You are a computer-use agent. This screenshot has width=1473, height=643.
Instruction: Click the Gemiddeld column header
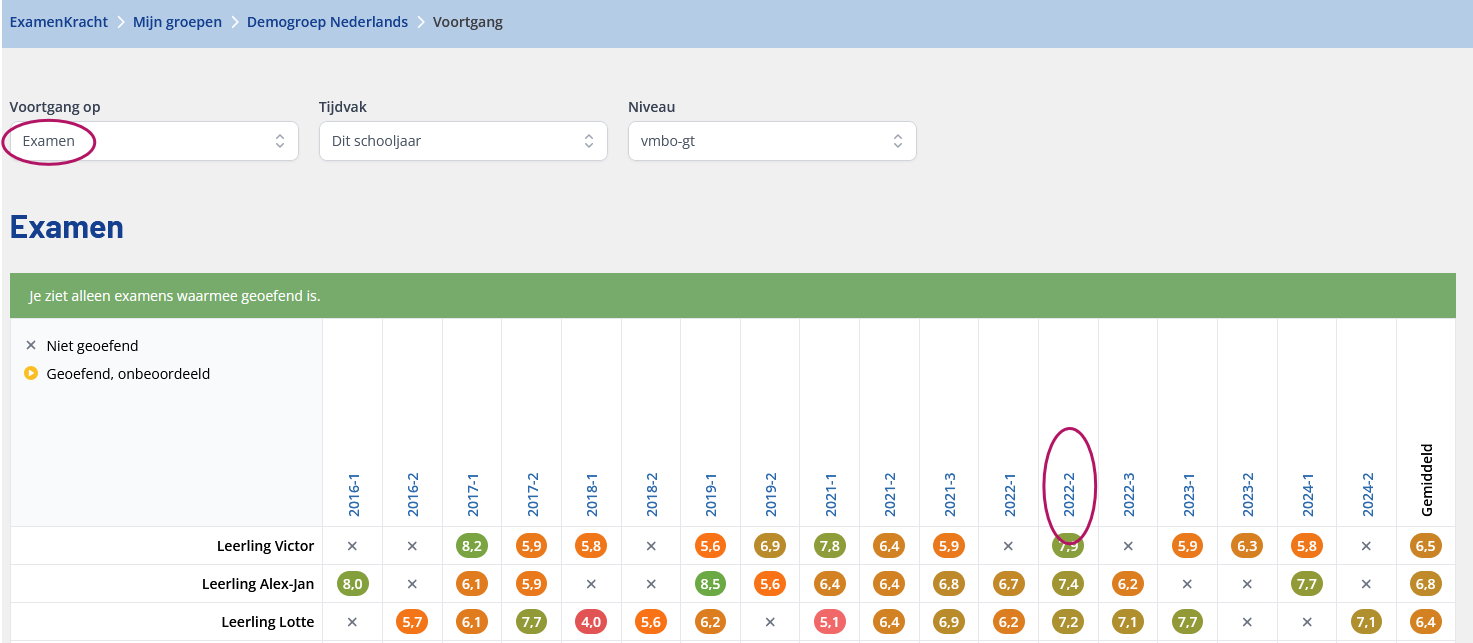[x=1427, y=480]
